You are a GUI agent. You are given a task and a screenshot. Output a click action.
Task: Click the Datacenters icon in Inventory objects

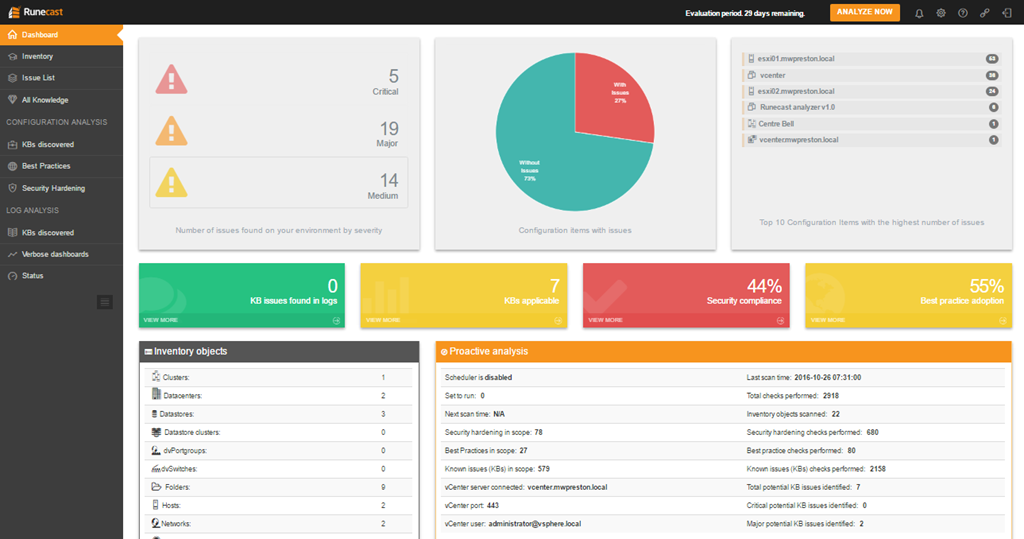(156, 394)
